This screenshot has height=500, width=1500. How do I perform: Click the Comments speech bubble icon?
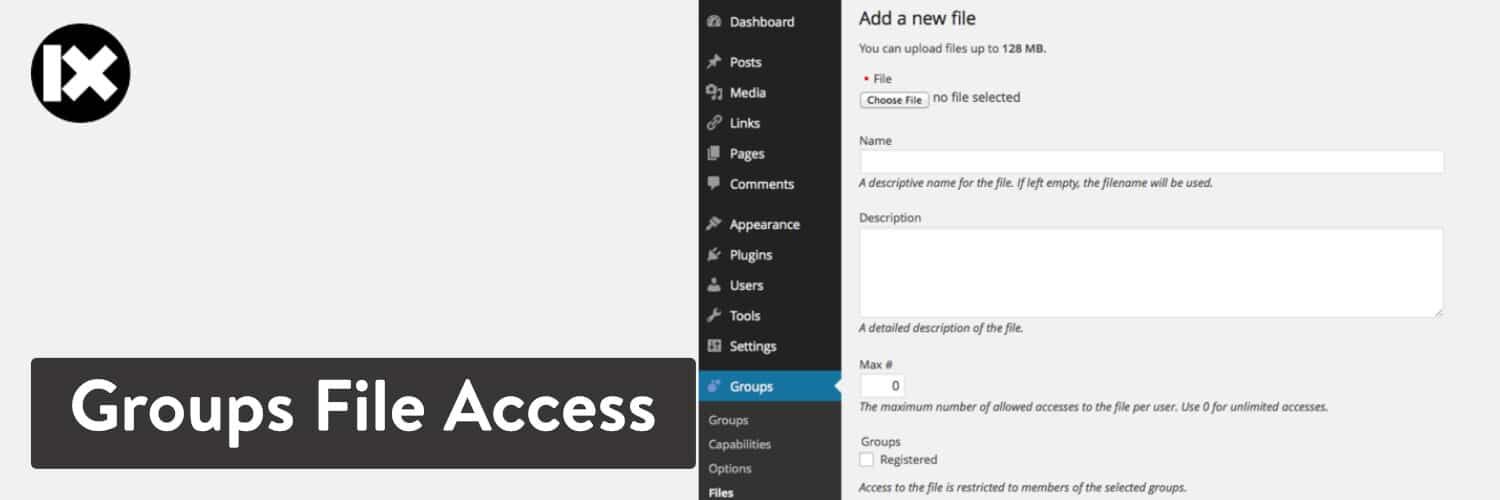tap(714, 184)
